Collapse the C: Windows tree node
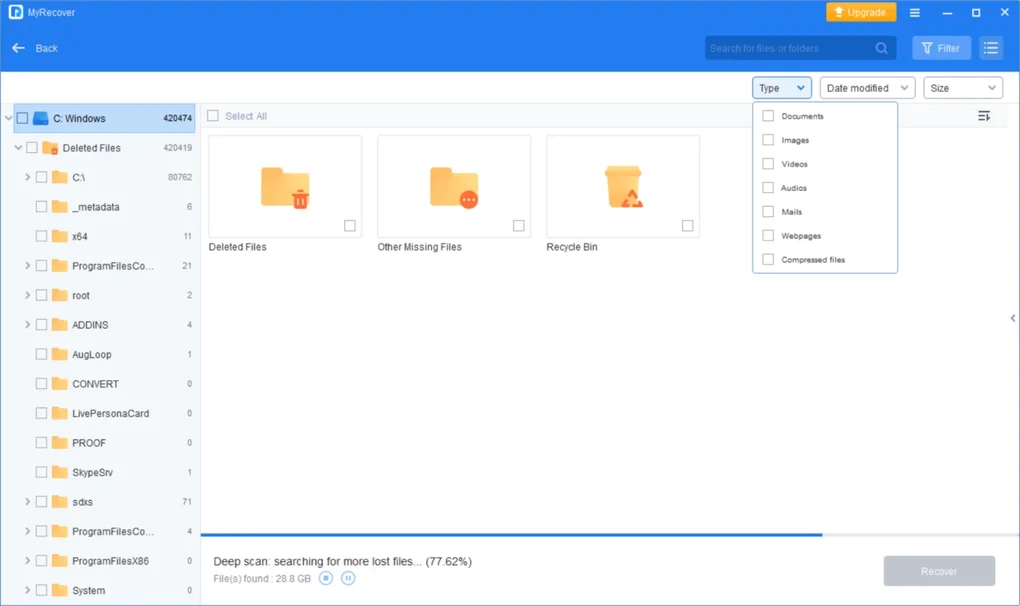The image size is (1020, 606). click(8, 118)
